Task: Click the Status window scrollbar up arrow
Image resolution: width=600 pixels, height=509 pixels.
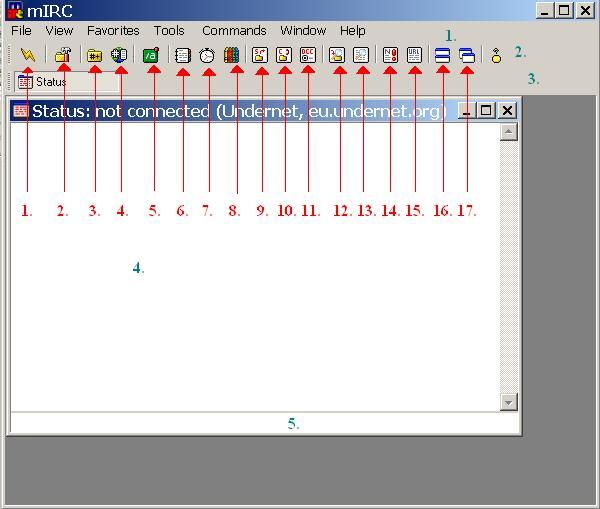Action: click(508, 132)
